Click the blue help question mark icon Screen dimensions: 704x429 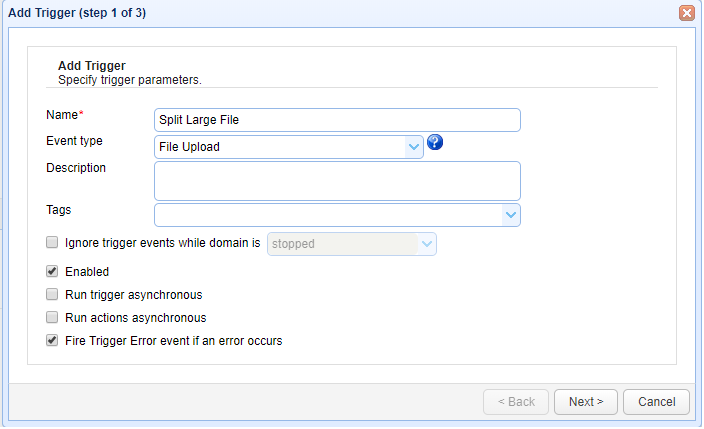pos(435,143)
